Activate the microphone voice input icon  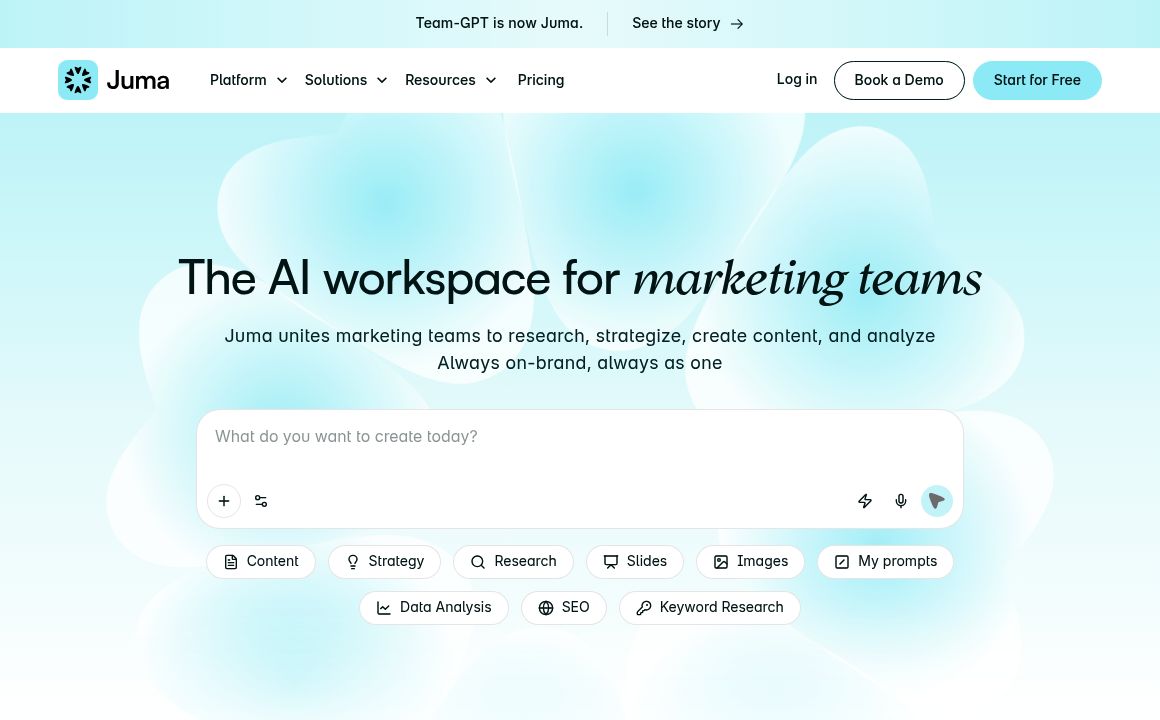point(901,501)
